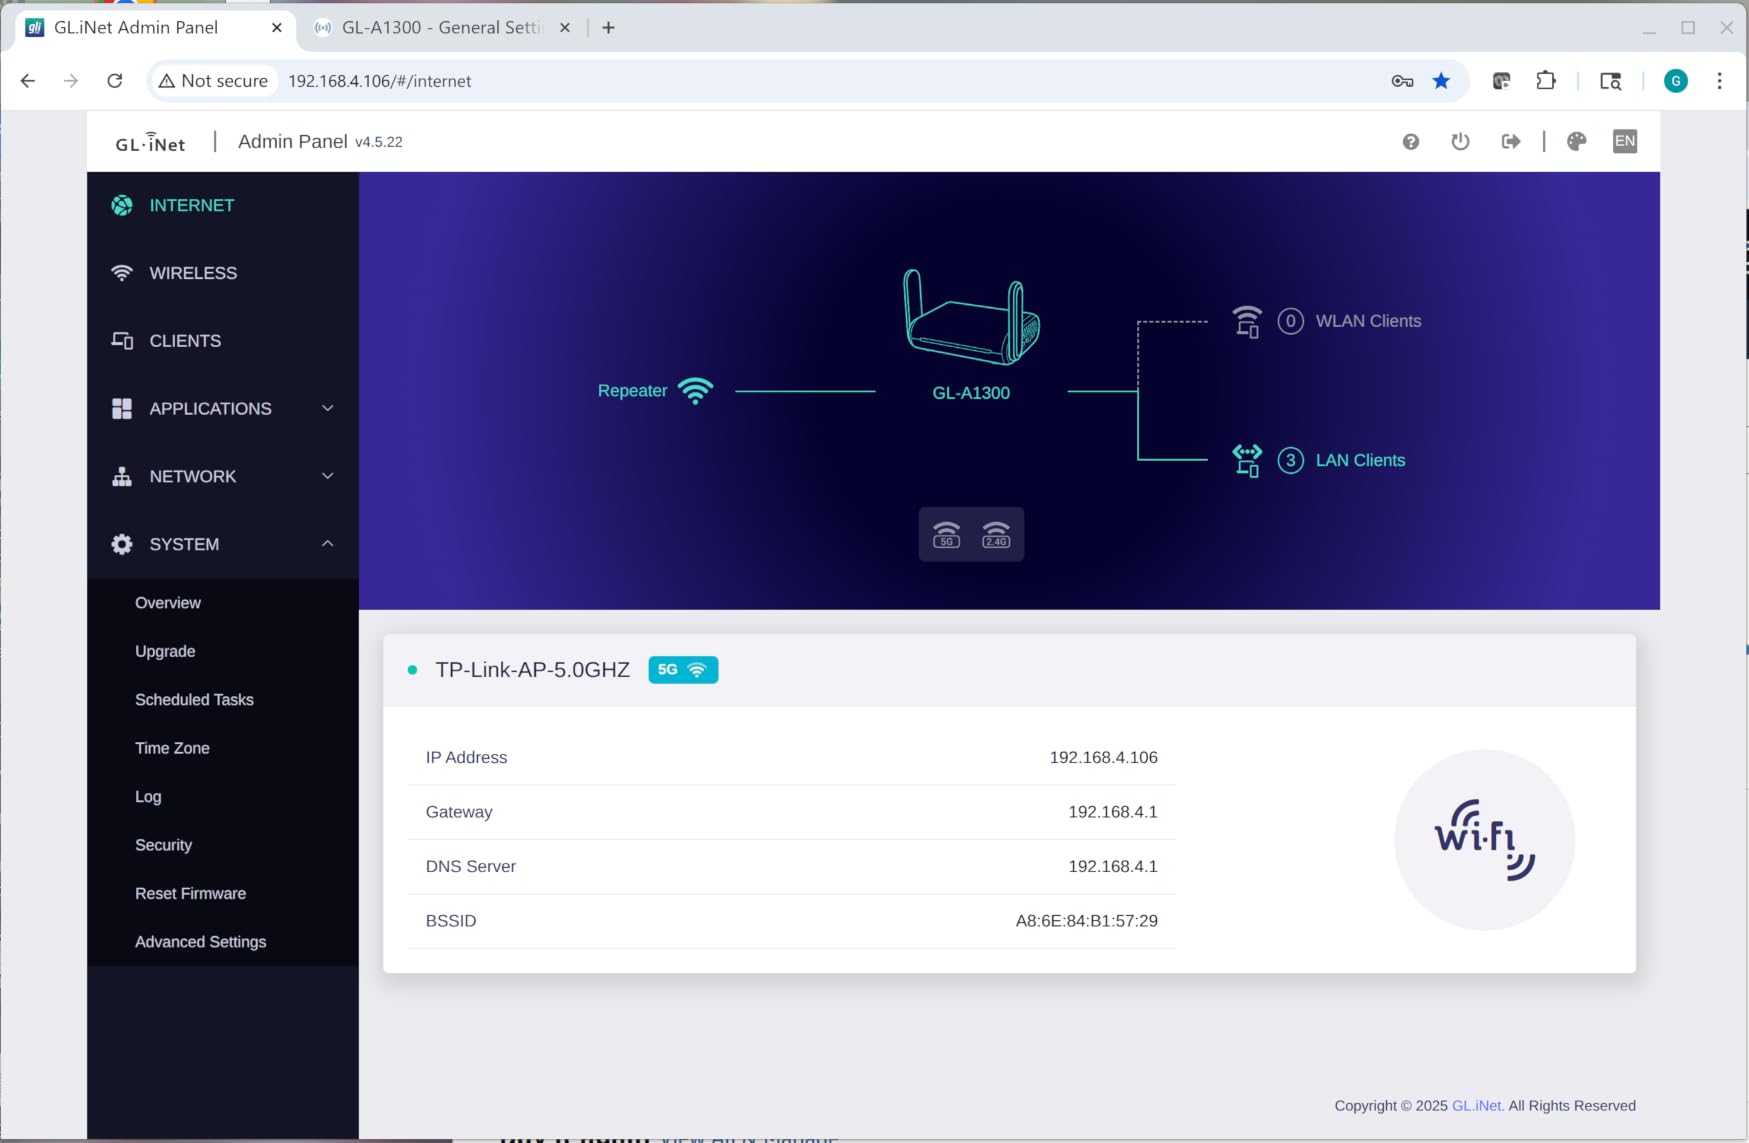Open the GL.iNet footer link

click(1477, 1105)
